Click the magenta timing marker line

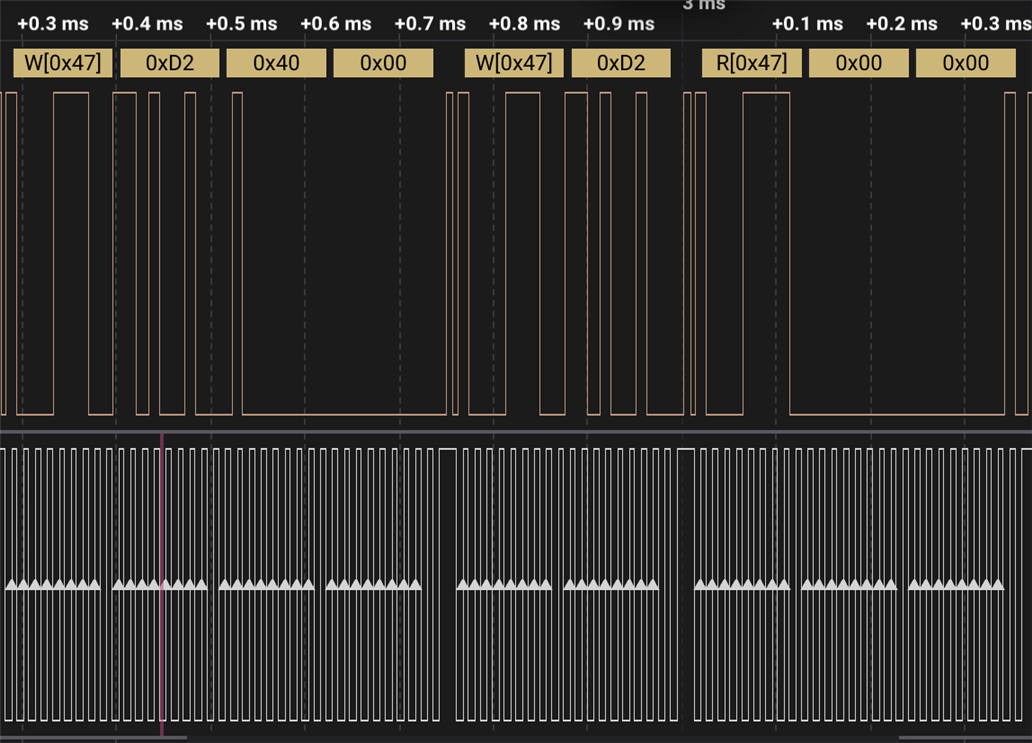pos(162,584)
